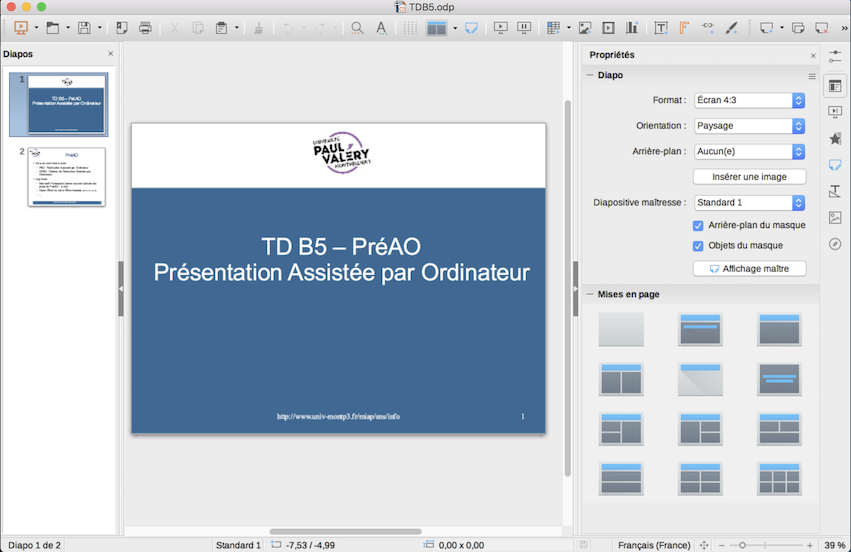Viewport: 851px width, 552px height.
Task: Click the 39 % zoom level
Action: tap(834, 545)
